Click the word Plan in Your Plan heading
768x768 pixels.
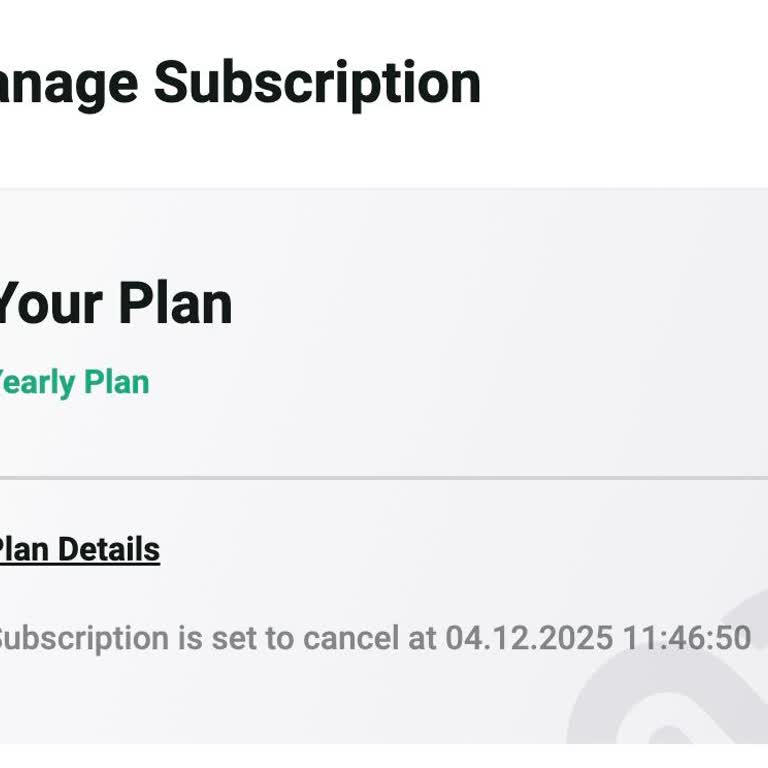point(176,303)
